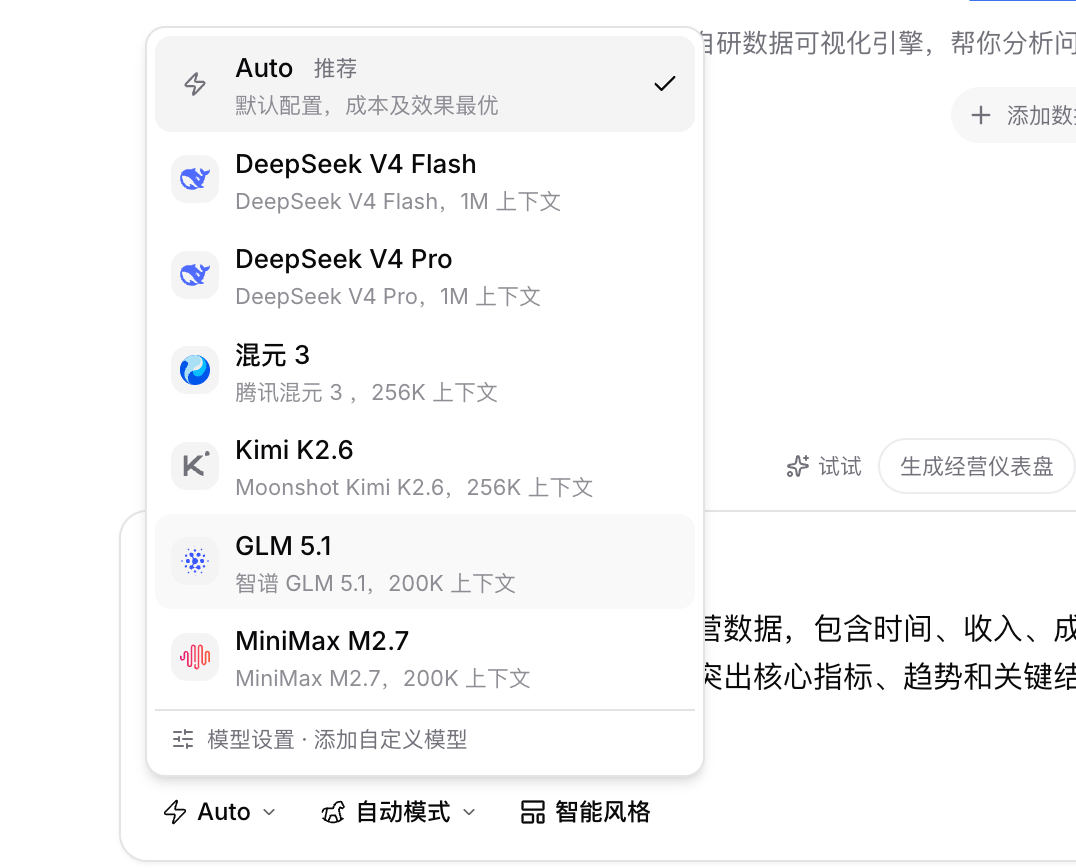Expand the 自动模式 dropdown chevron
Viewport: 1076px width, 868px height.
[469, 812]
